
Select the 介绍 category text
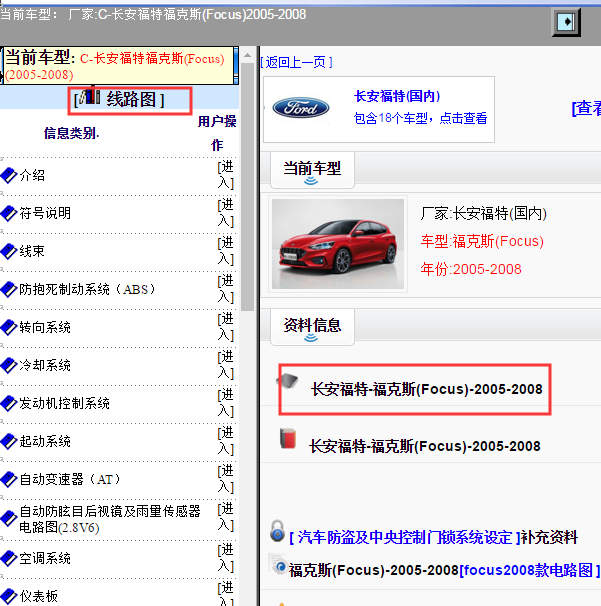tap(32, 176)
